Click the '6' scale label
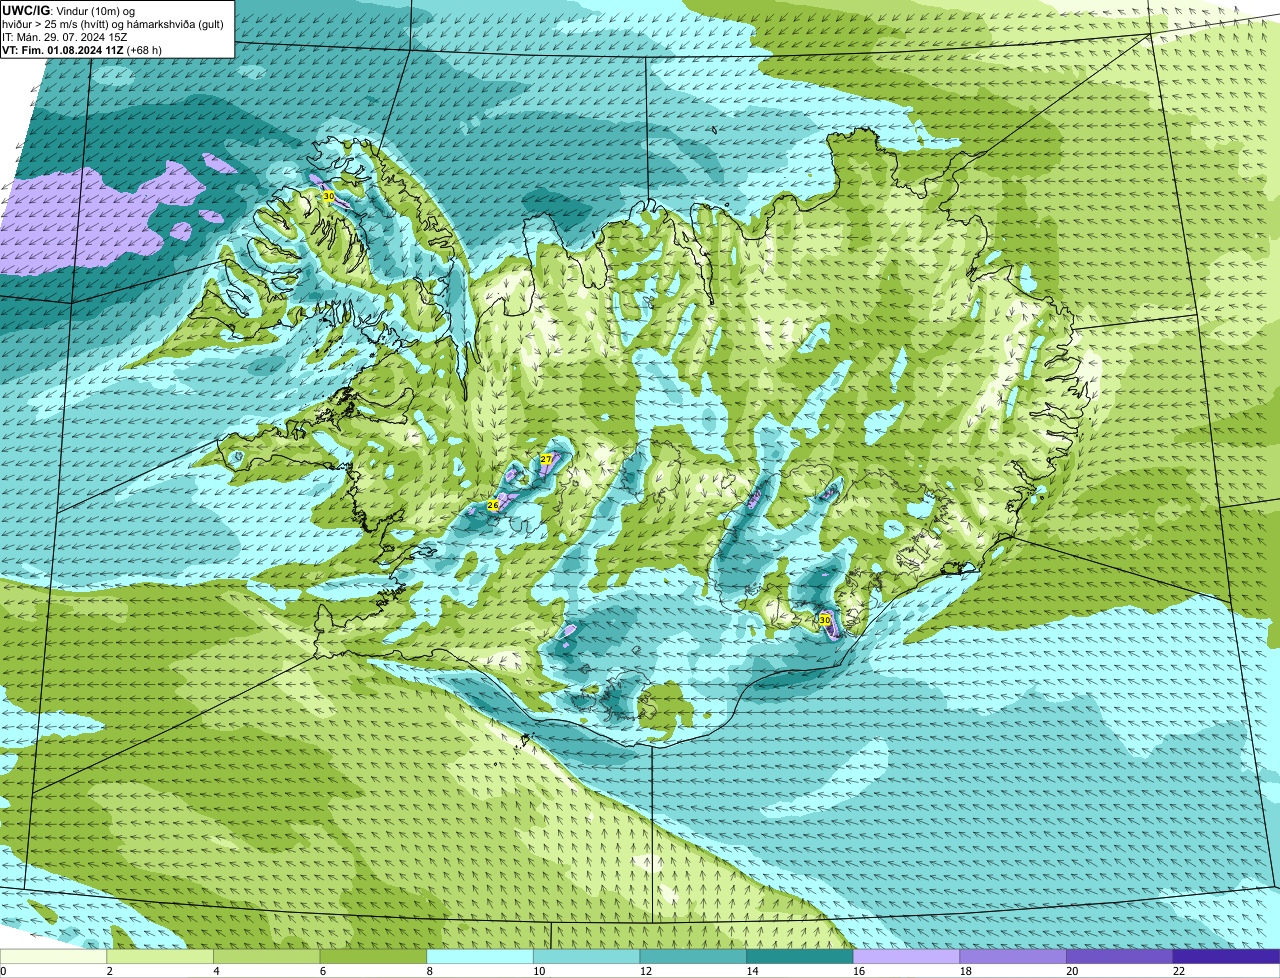 point(323,971)
